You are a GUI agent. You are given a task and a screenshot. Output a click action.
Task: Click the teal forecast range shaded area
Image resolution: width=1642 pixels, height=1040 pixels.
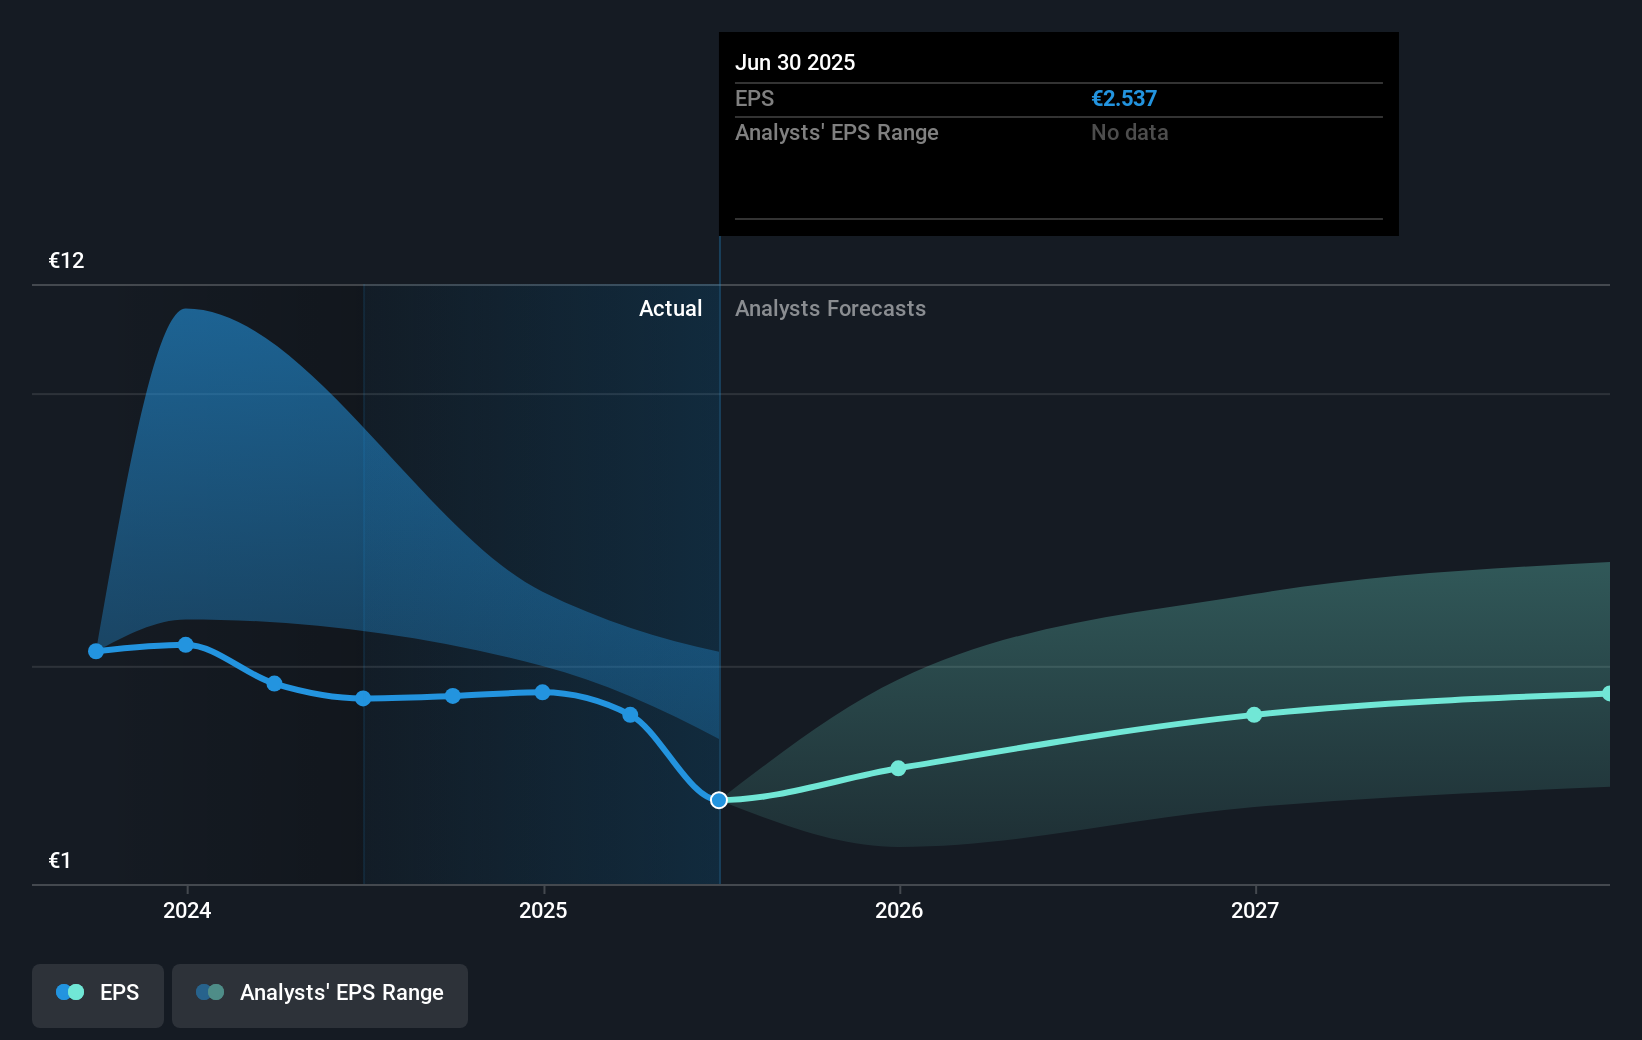click(1300, 650)
